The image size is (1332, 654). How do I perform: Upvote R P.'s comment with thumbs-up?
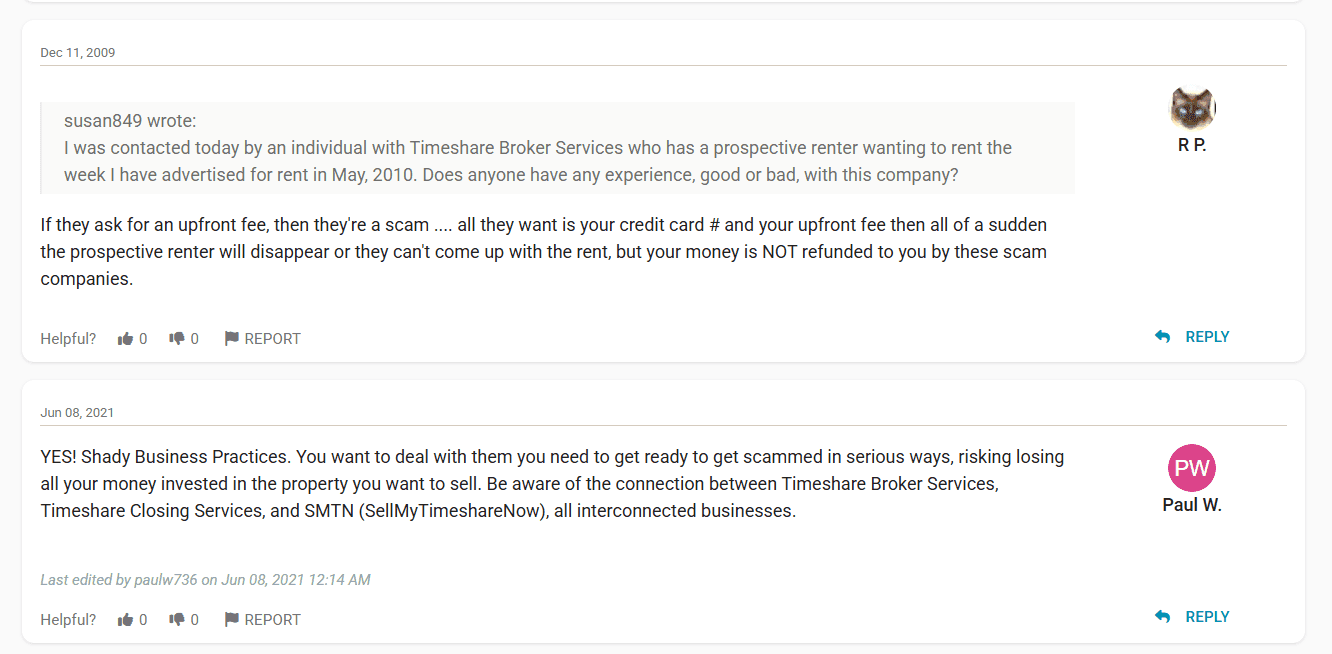click(x=125, y=339)
